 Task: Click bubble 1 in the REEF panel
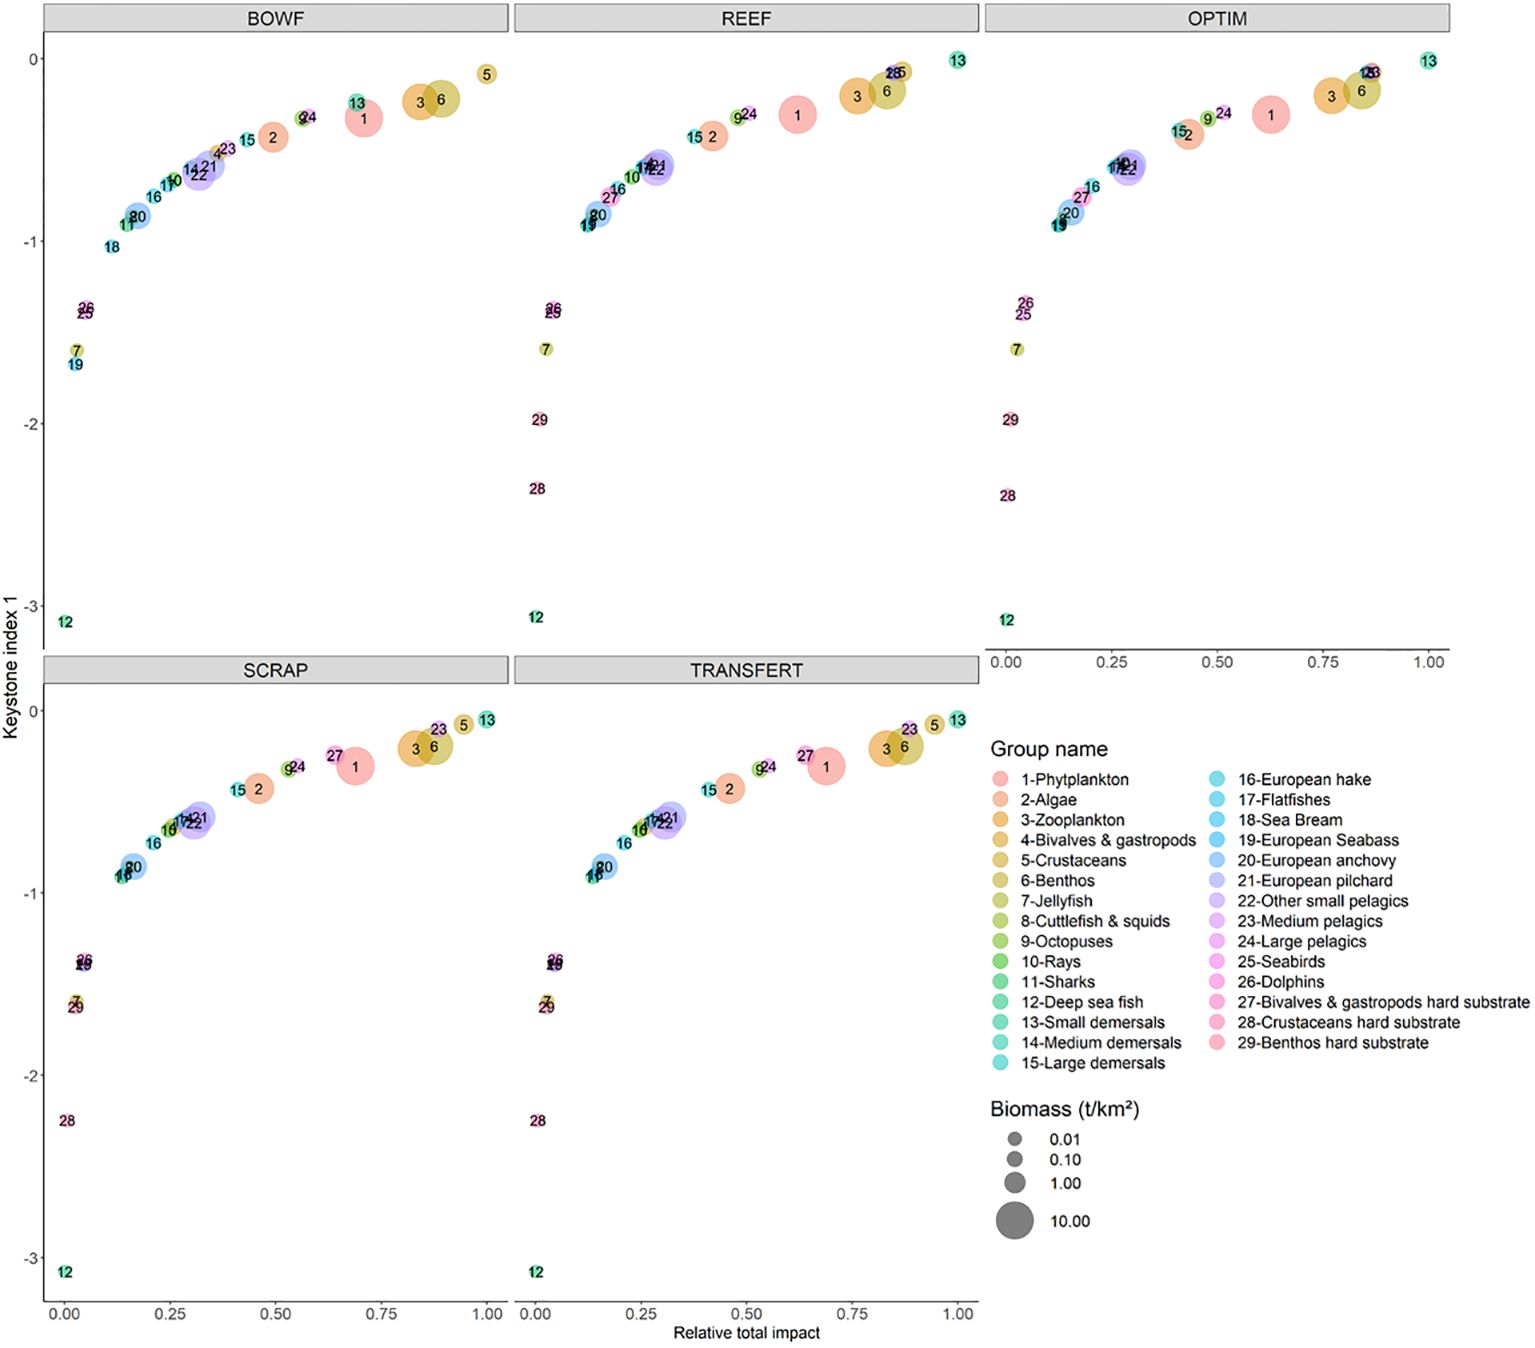[798, 115]
